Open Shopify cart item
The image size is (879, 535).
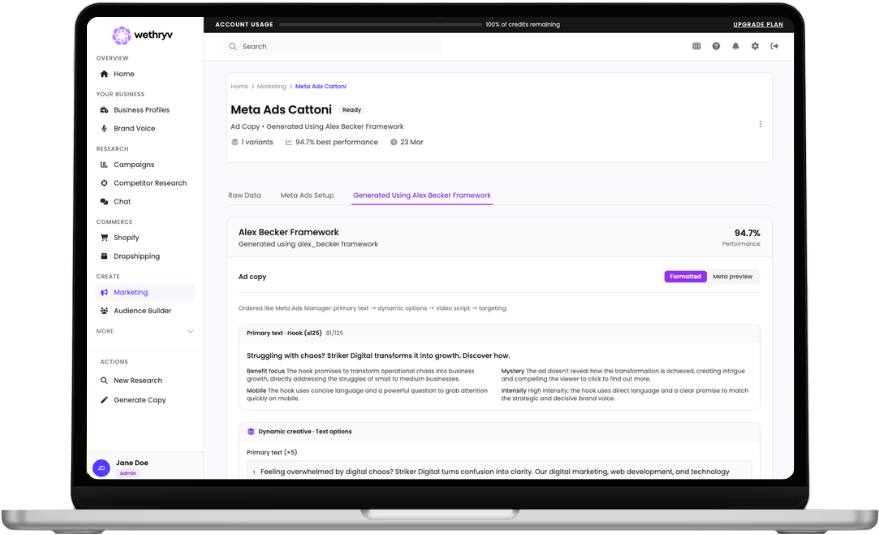coord(119,238)
